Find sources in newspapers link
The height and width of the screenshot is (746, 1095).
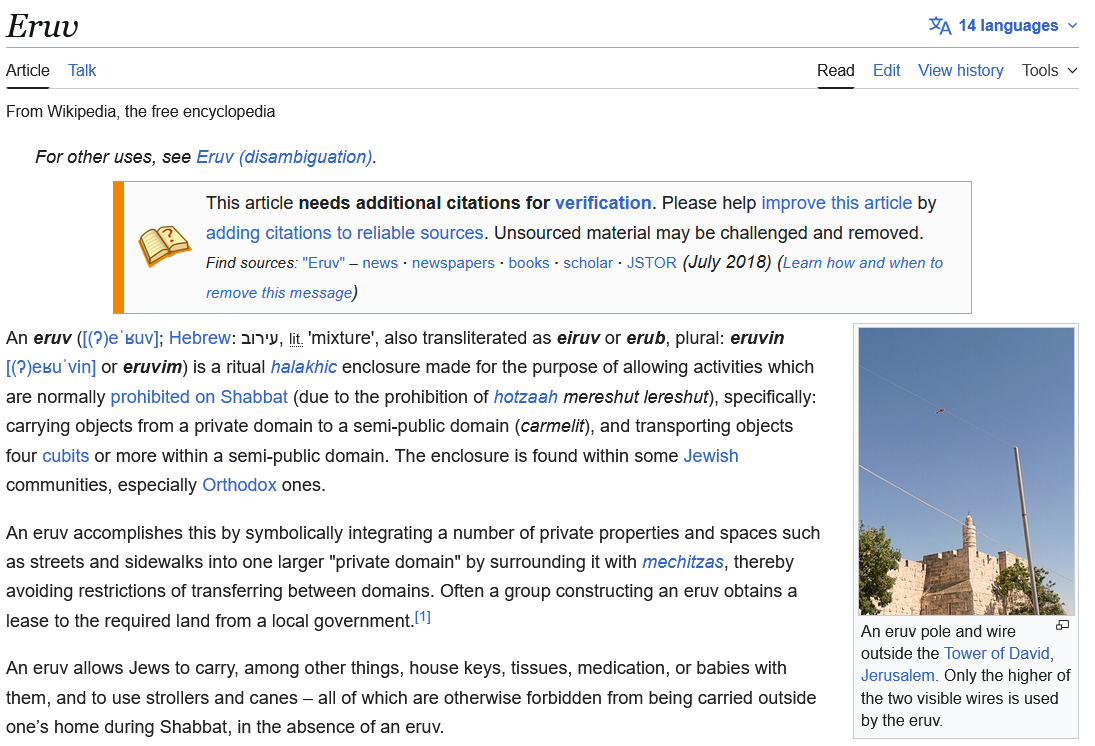[453, 263]
